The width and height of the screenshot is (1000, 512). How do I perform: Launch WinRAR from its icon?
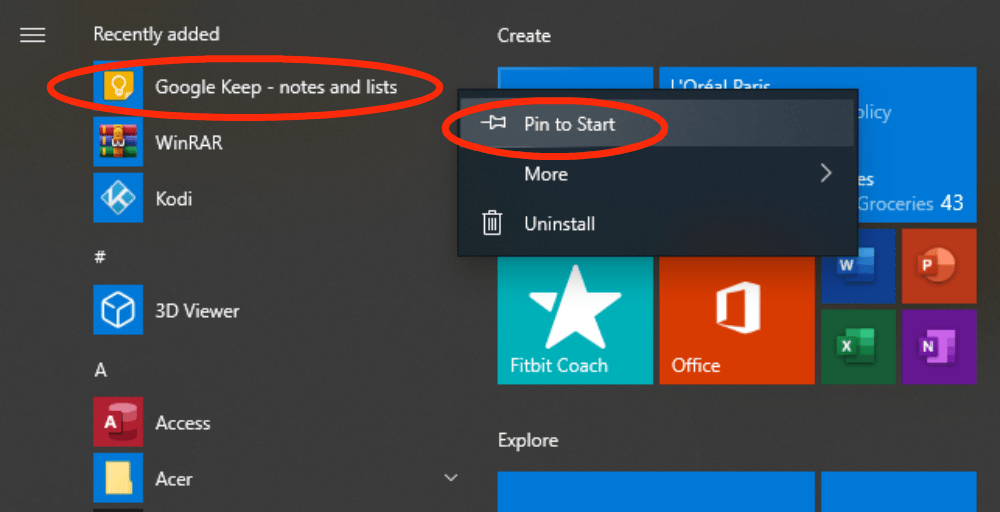(x=118, y=142)
